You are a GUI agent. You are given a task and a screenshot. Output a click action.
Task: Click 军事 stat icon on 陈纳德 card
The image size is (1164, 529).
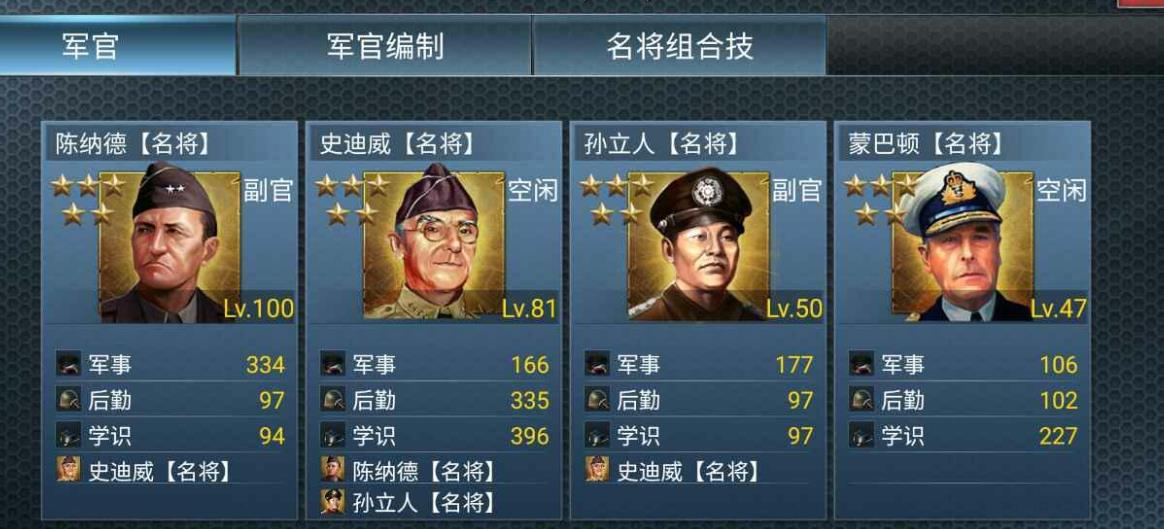pyautogui.click(x=68, y=364)
